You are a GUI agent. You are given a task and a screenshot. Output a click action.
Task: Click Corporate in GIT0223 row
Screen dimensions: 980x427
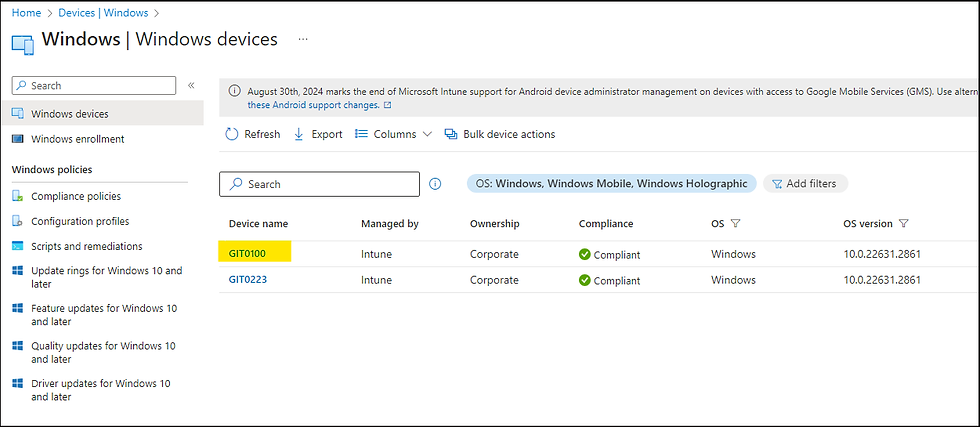(x=494, y=280)
